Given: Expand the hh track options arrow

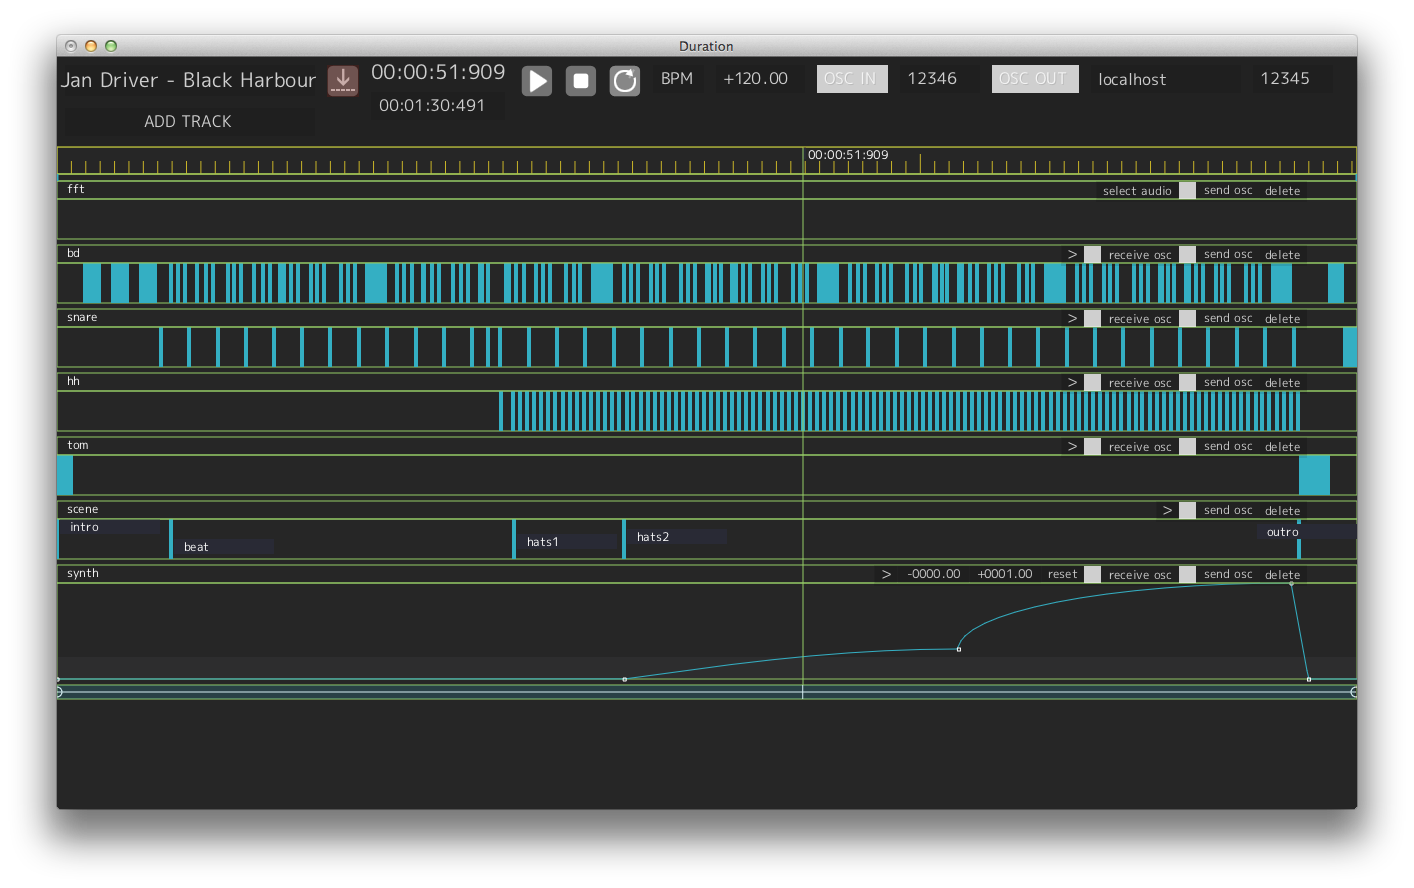Looking at the screenshot, I should point(1072,383).
